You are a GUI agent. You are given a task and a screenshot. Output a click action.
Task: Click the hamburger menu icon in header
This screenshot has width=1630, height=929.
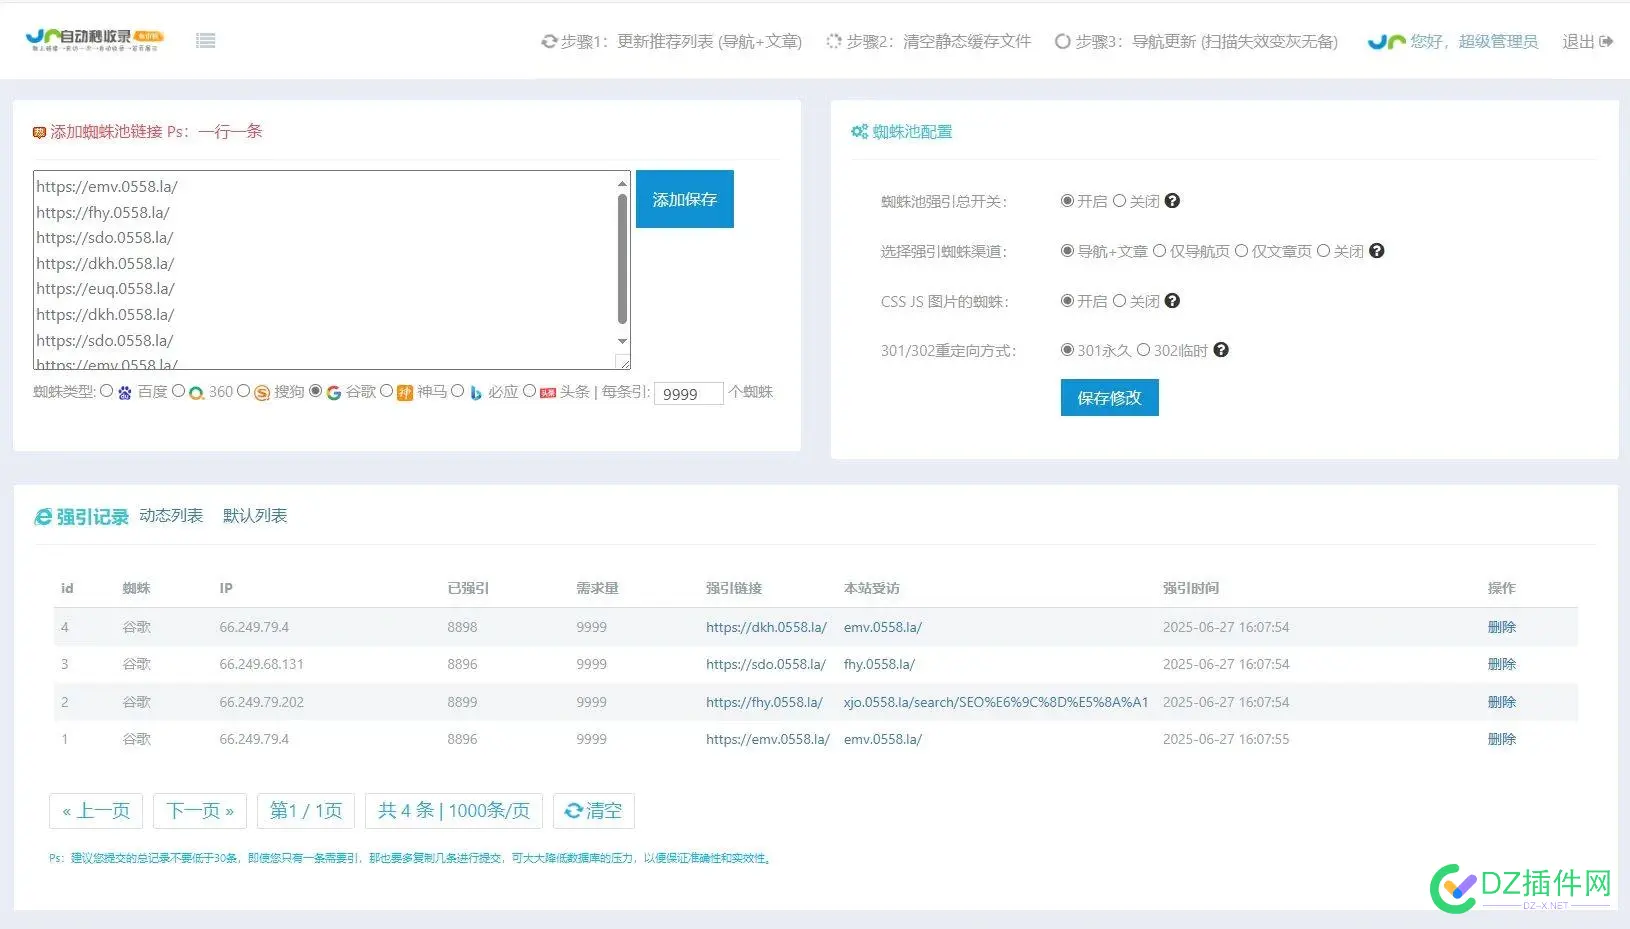206,41
